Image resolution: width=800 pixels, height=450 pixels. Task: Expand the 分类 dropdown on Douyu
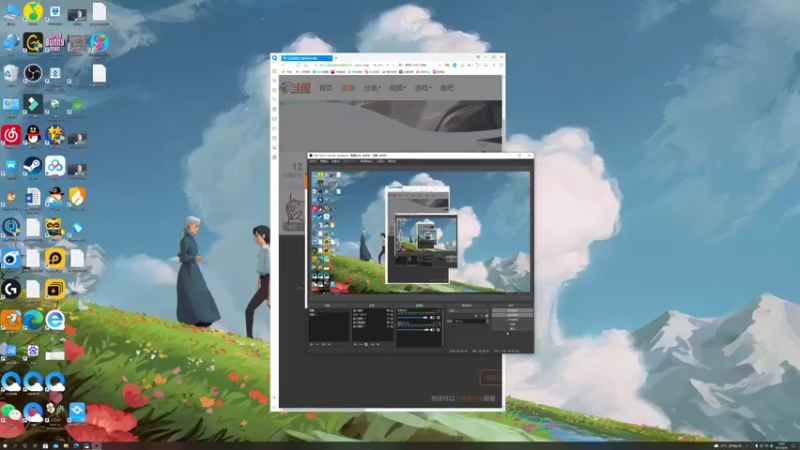pos(372,88)
